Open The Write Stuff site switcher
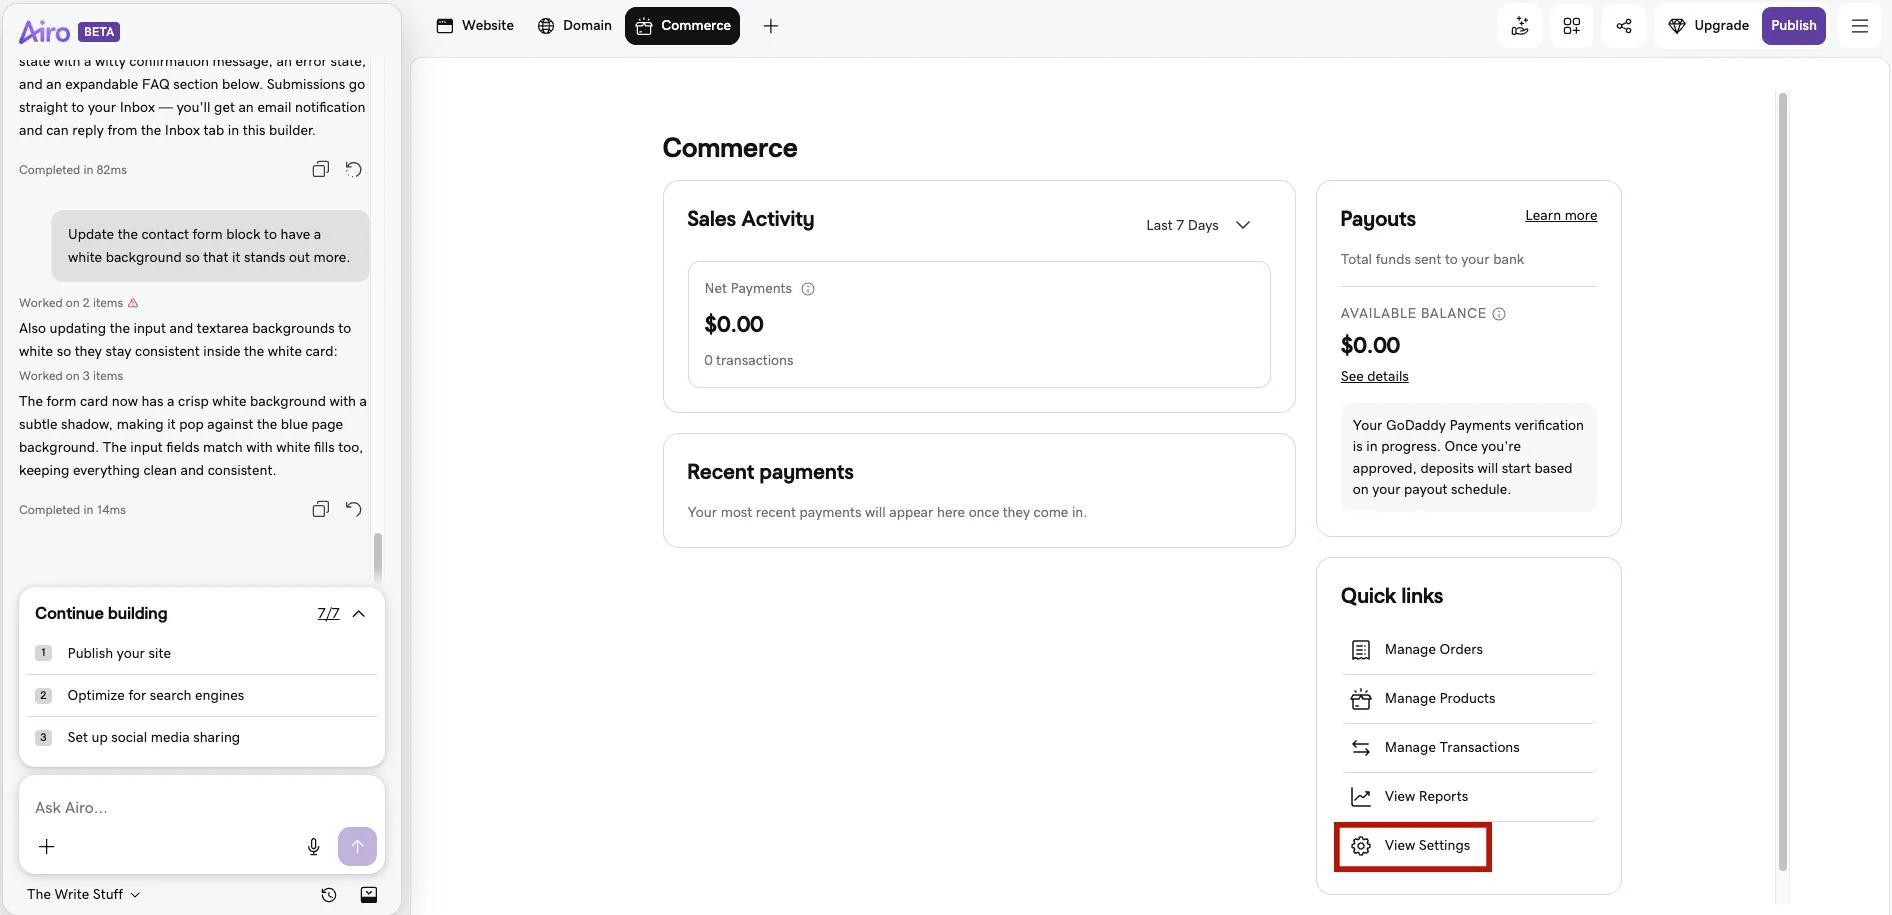Viewport: 1892px width, 915px height. pos(83,894)
